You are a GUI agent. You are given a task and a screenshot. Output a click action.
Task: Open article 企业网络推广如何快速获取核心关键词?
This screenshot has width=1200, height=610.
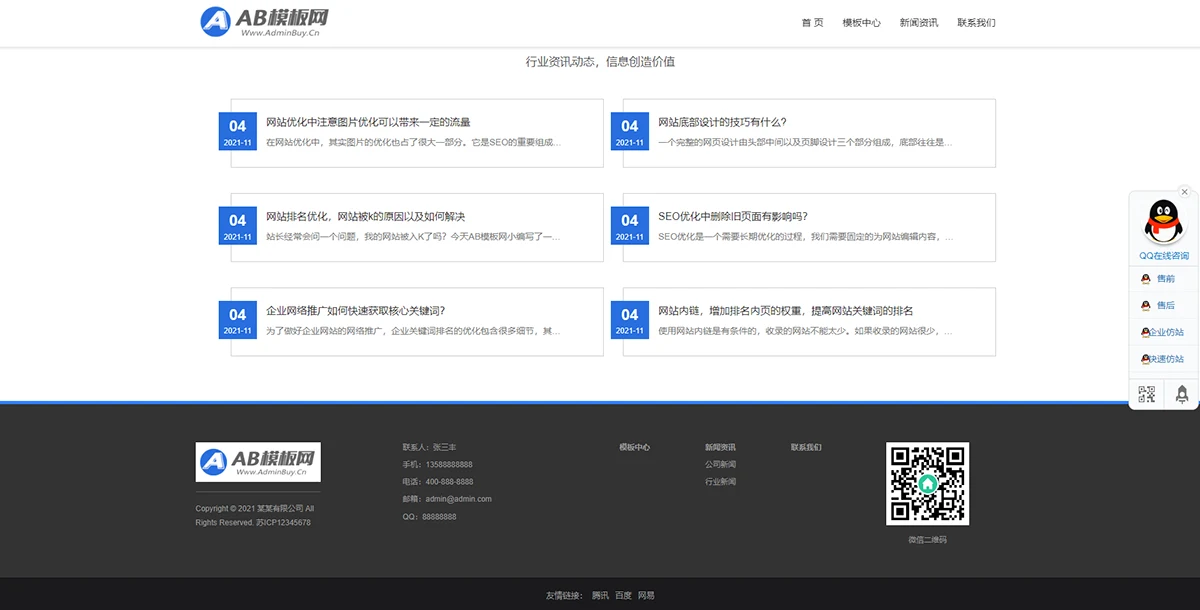coord(355,311)
